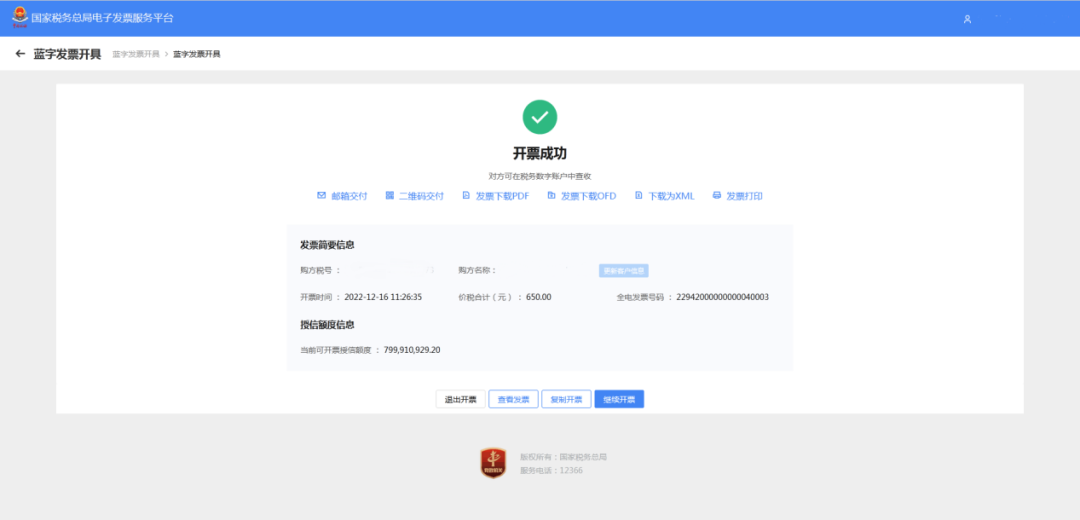Screen dimensions: 1080x520
Task: Click the 退出开票 button
Action: pyautogui.click(x=461, y=399)
